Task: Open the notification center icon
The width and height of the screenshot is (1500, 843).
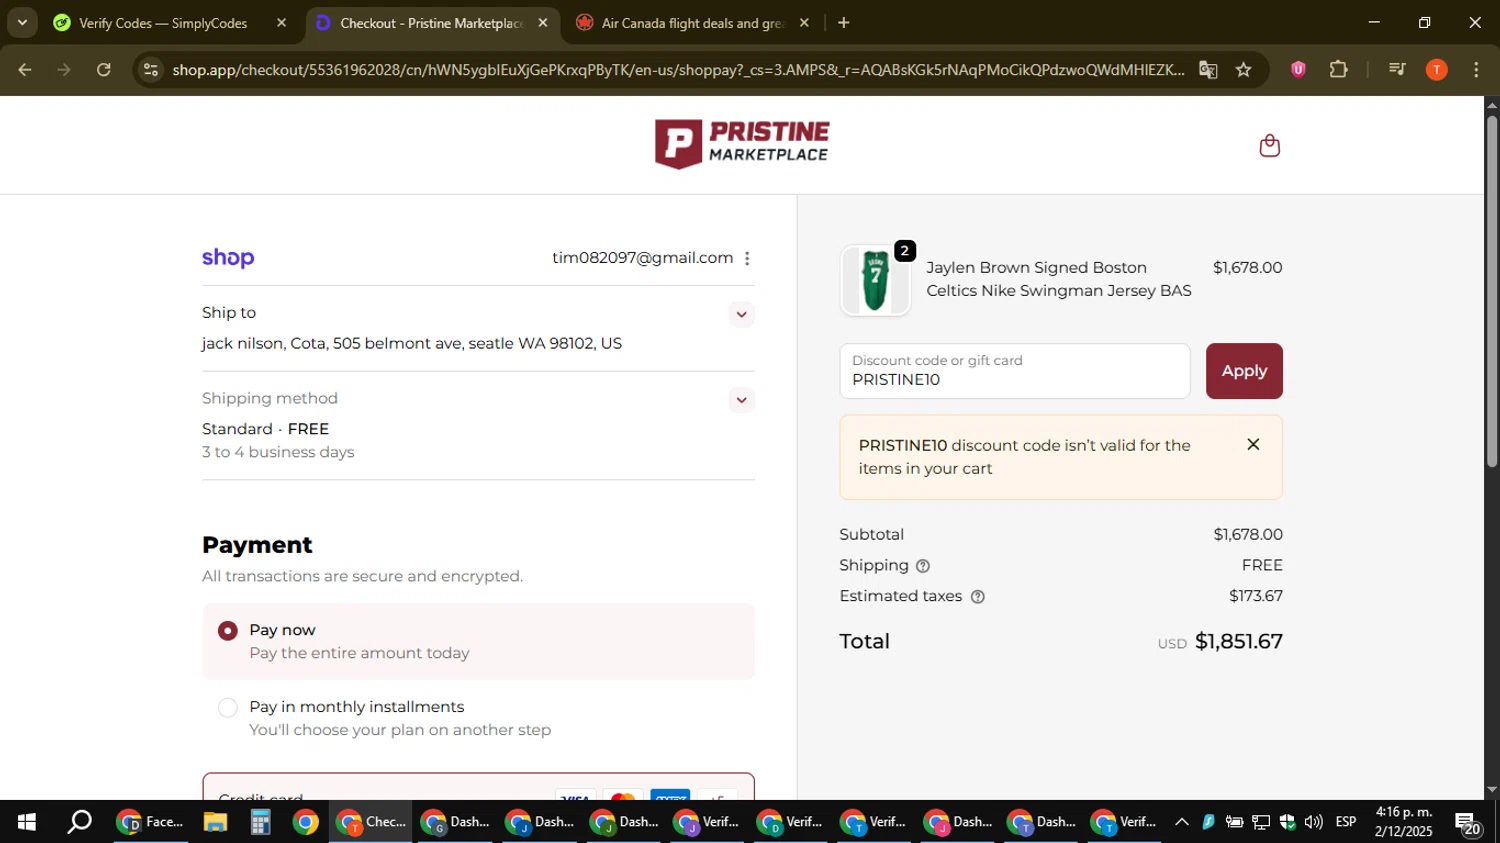Action: pos(1468,823)
